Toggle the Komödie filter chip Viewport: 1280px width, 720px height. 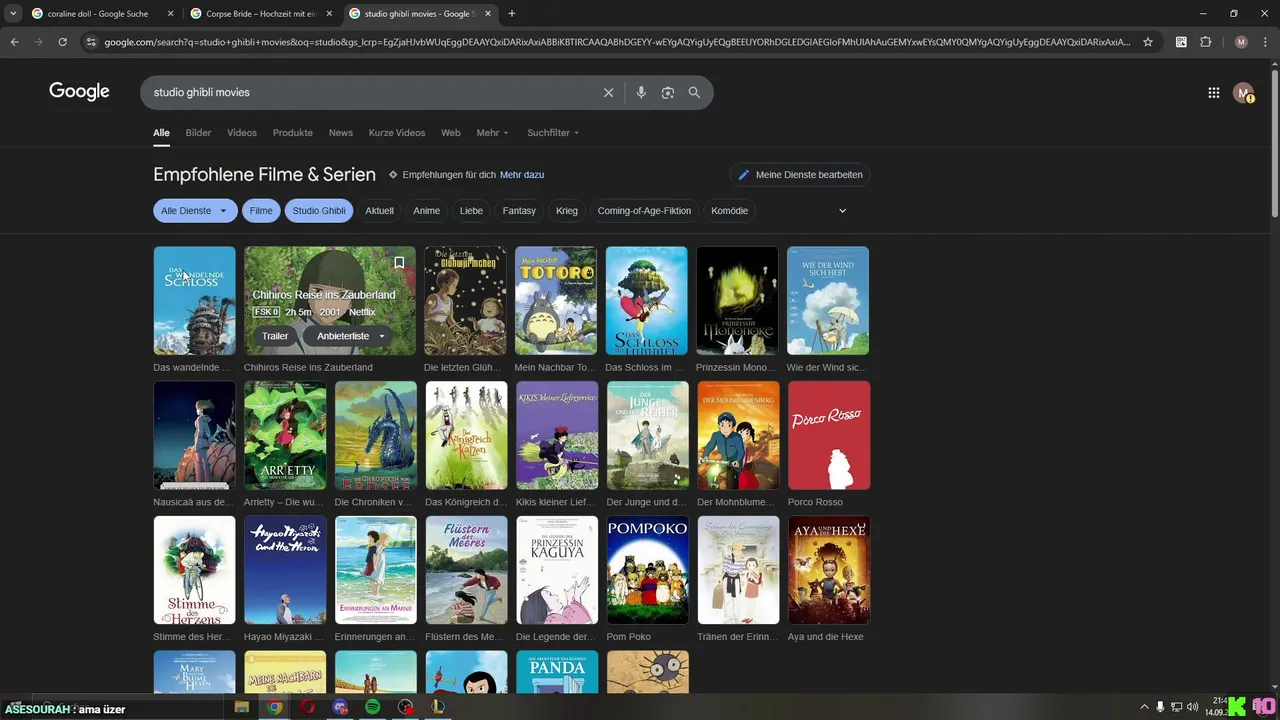click(x=729, y=211)
